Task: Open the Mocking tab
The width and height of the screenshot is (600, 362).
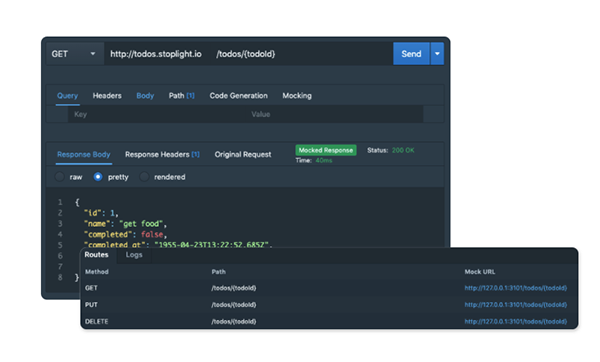Action: (297, 96)
